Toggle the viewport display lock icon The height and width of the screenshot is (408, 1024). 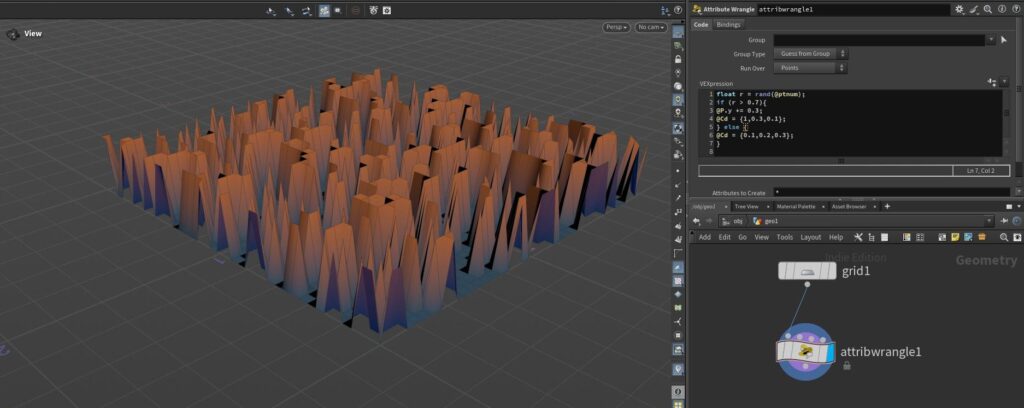[679, 59]
